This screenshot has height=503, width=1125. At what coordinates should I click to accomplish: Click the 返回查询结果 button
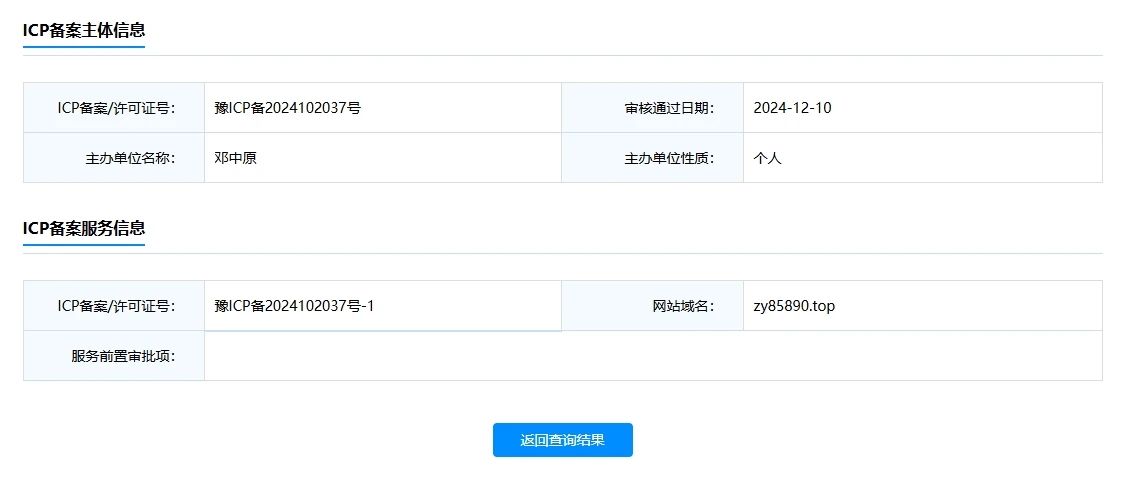click(562, 440)
